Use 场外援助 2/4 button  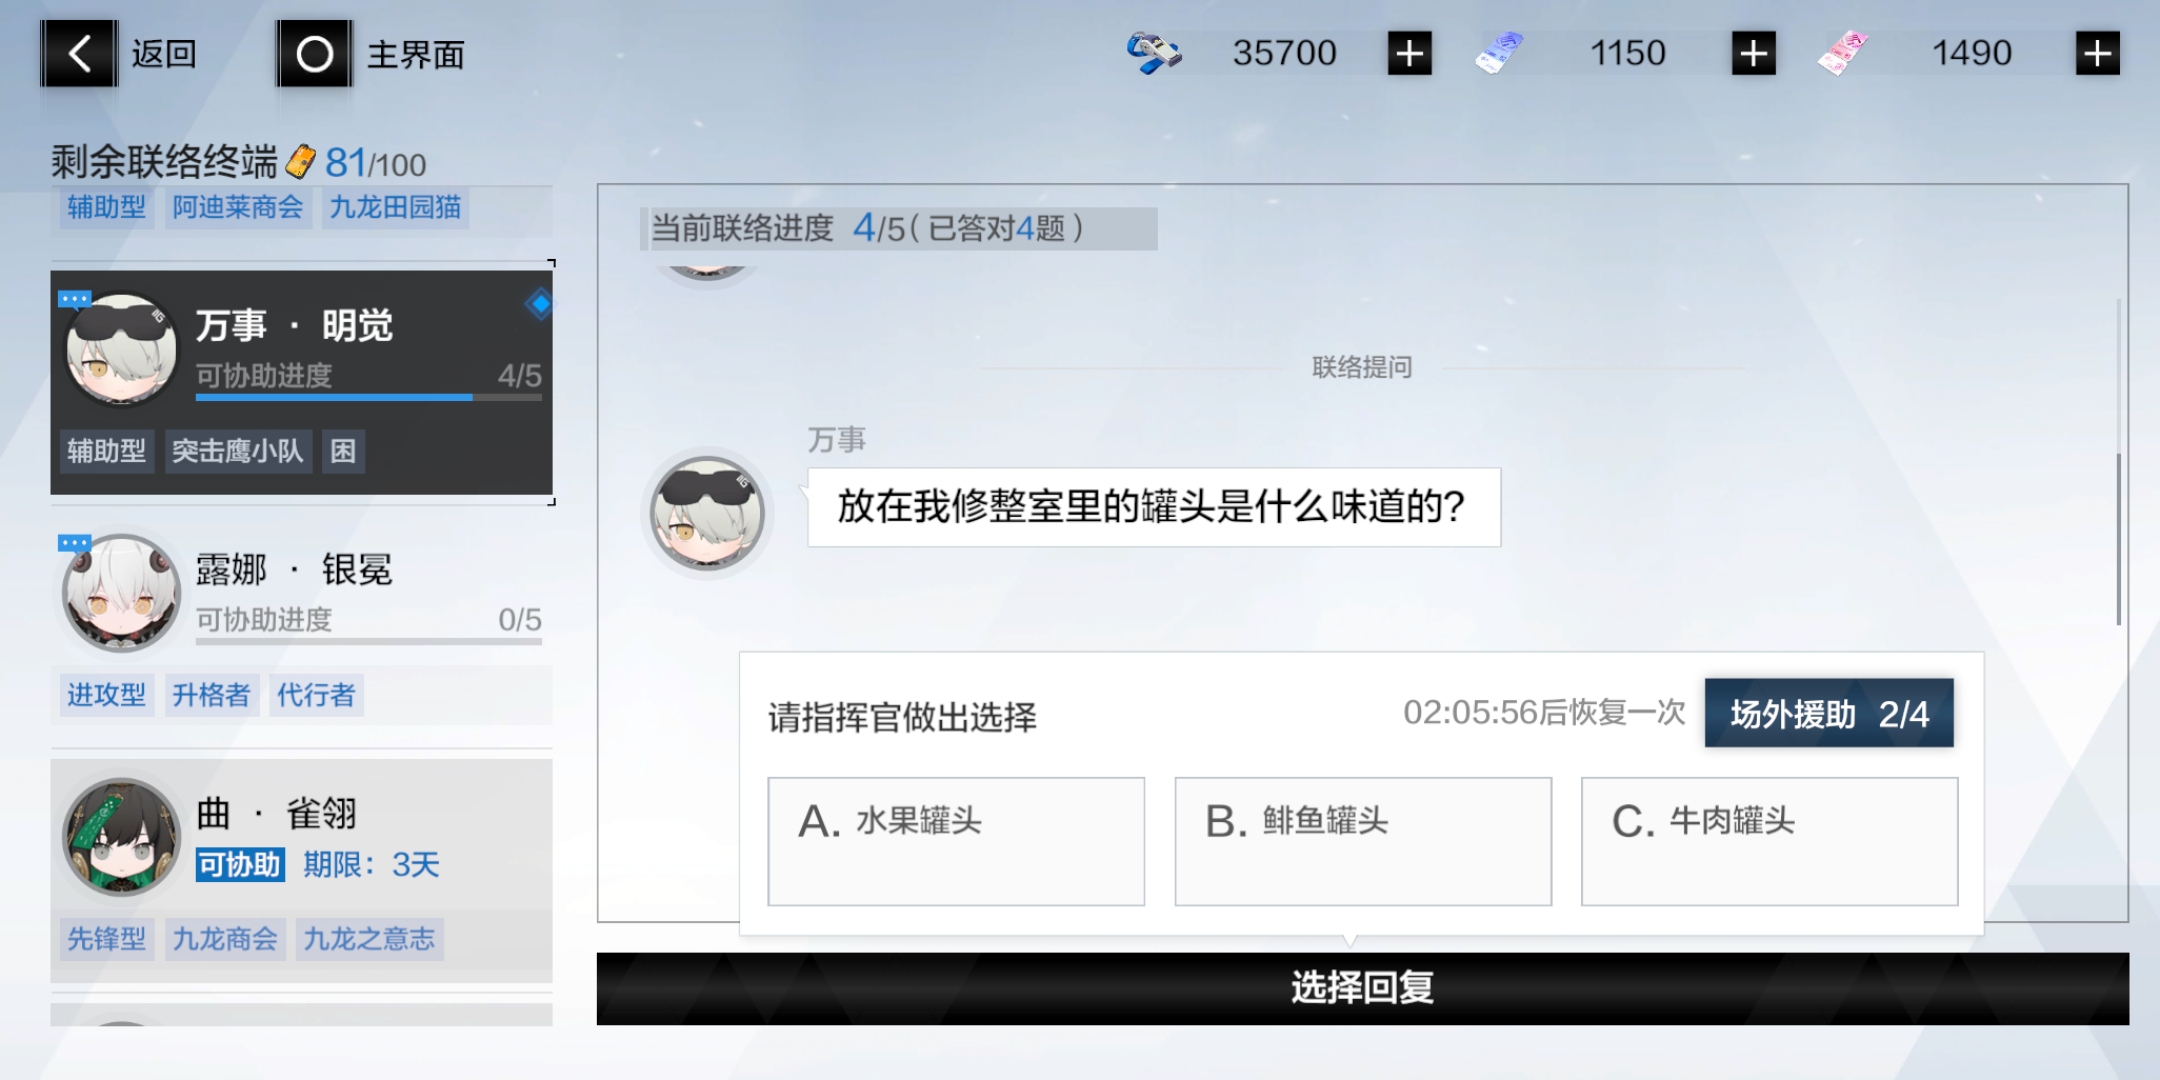[1829, 713]
